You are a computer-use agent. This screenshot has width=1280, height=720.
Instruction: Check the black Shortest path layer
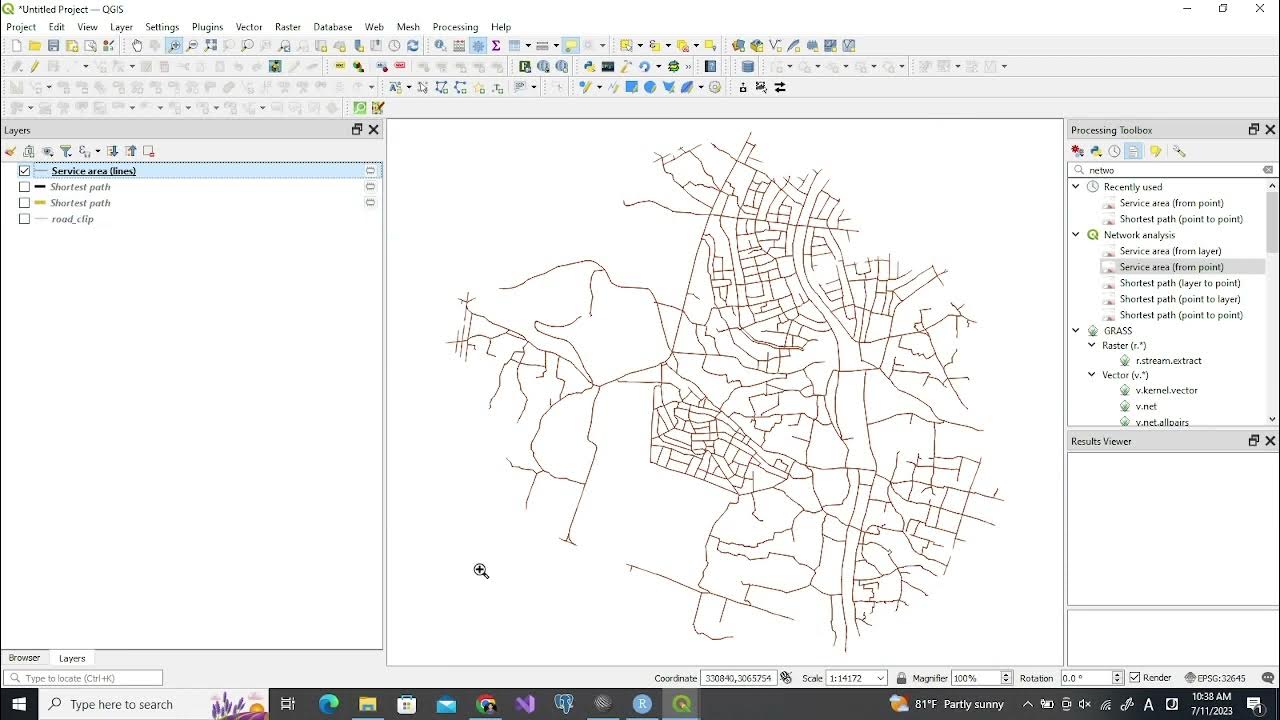pos(25,187)
